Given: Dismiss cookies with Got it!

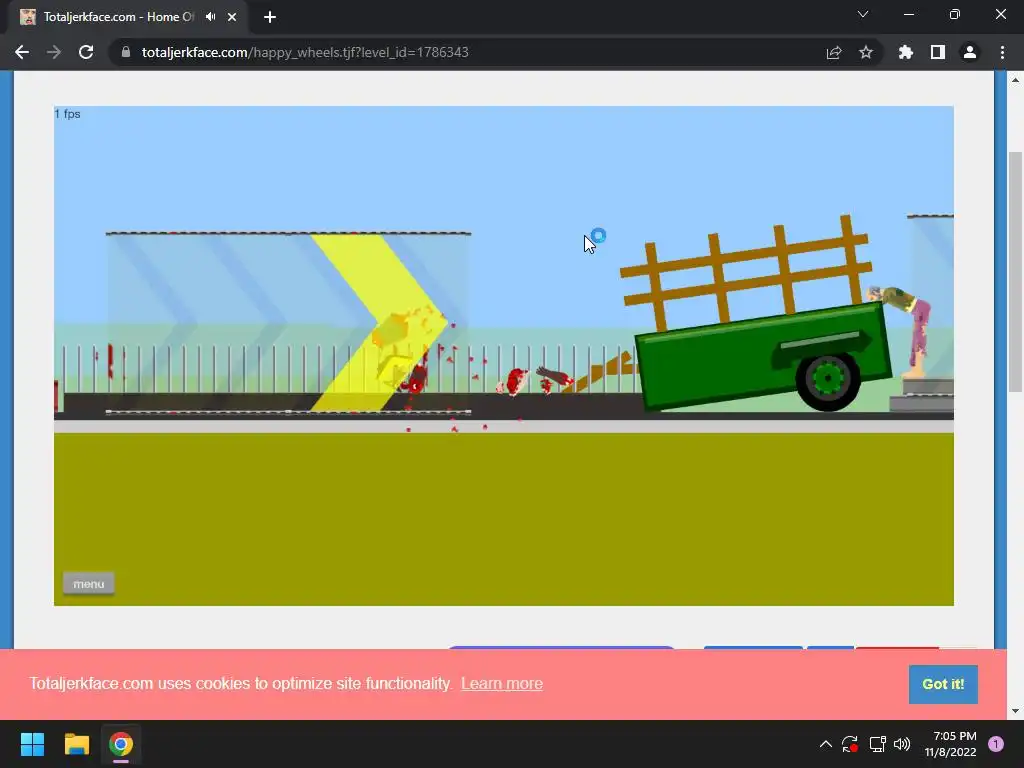Looking at the screenshot, I should point(943,684).
